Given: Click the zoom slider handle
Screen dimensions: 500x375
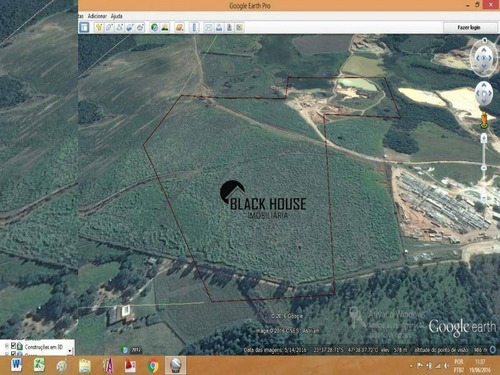Looking at the screenshot, I should click(484, 168).
